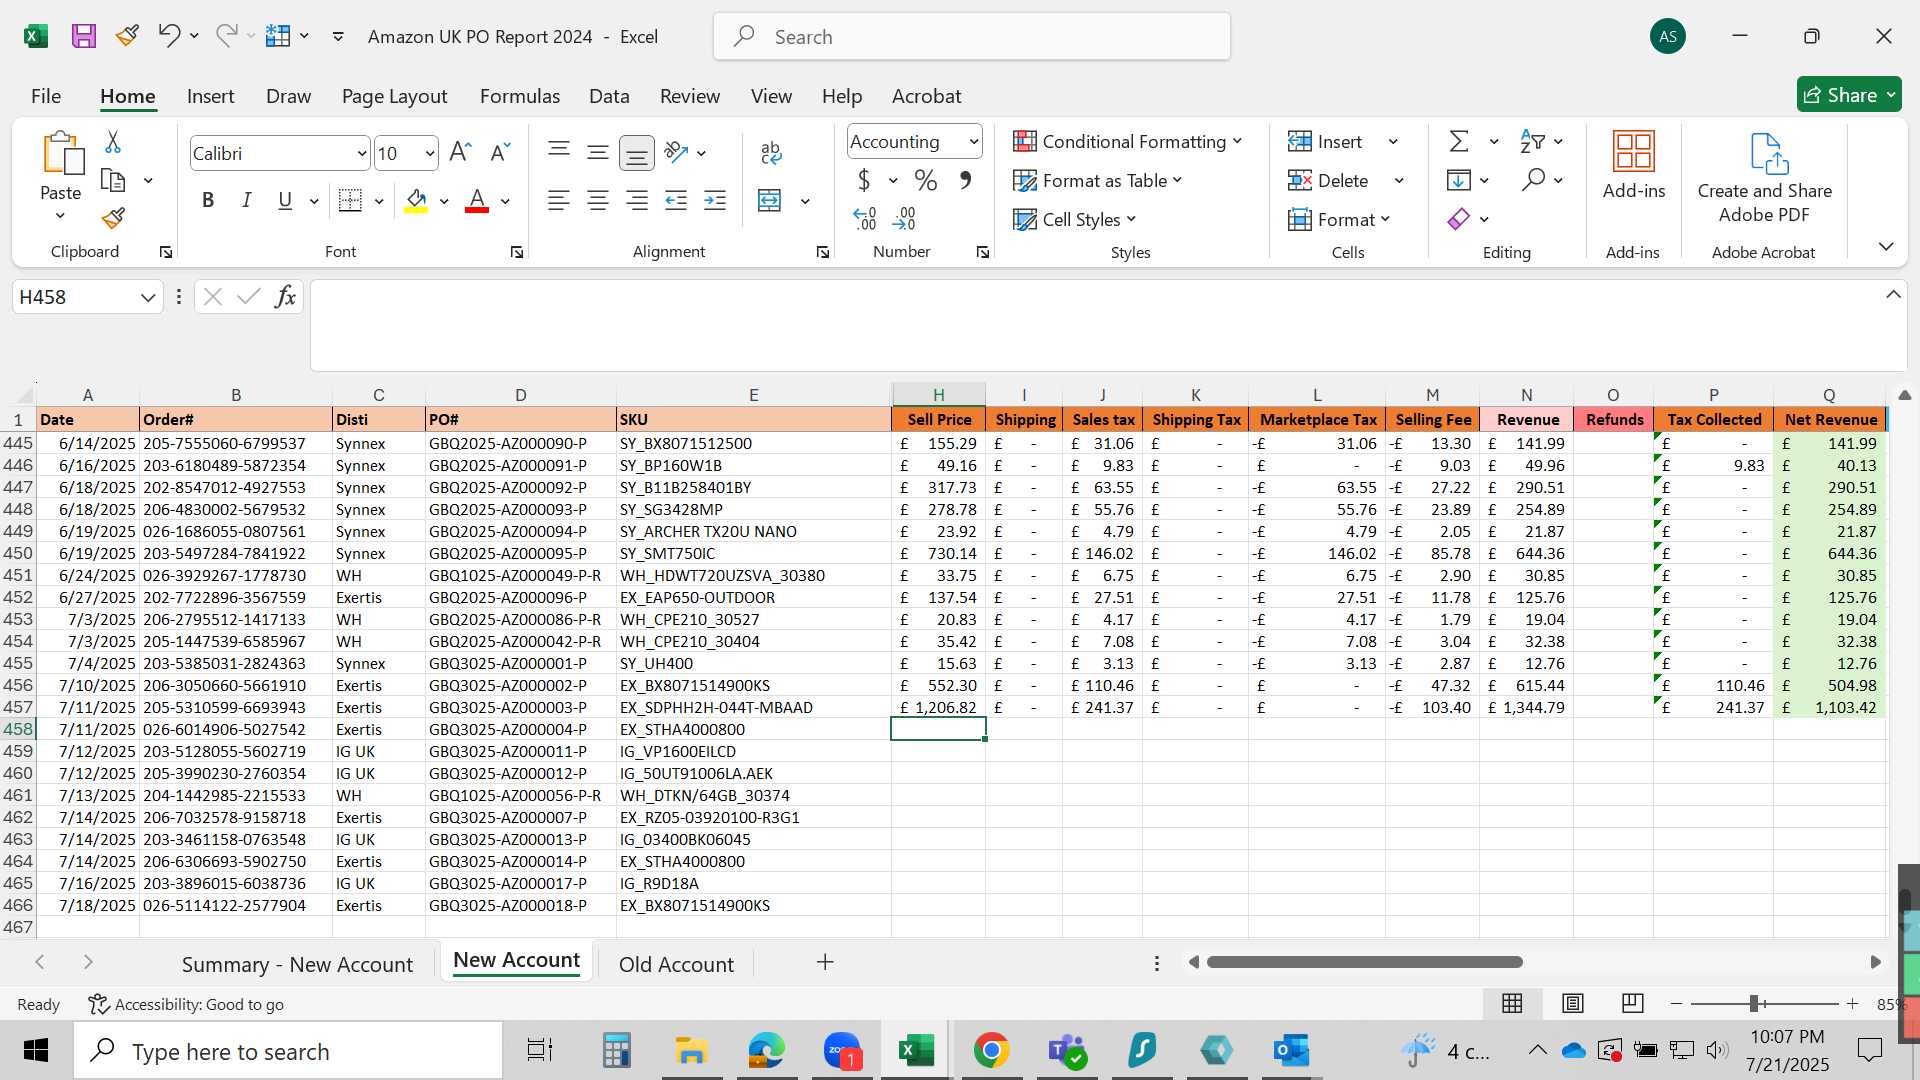This screenshot has height=1080, width=1920.
Task: Open the Font dialog launcher
Action: tap(517, 253)
